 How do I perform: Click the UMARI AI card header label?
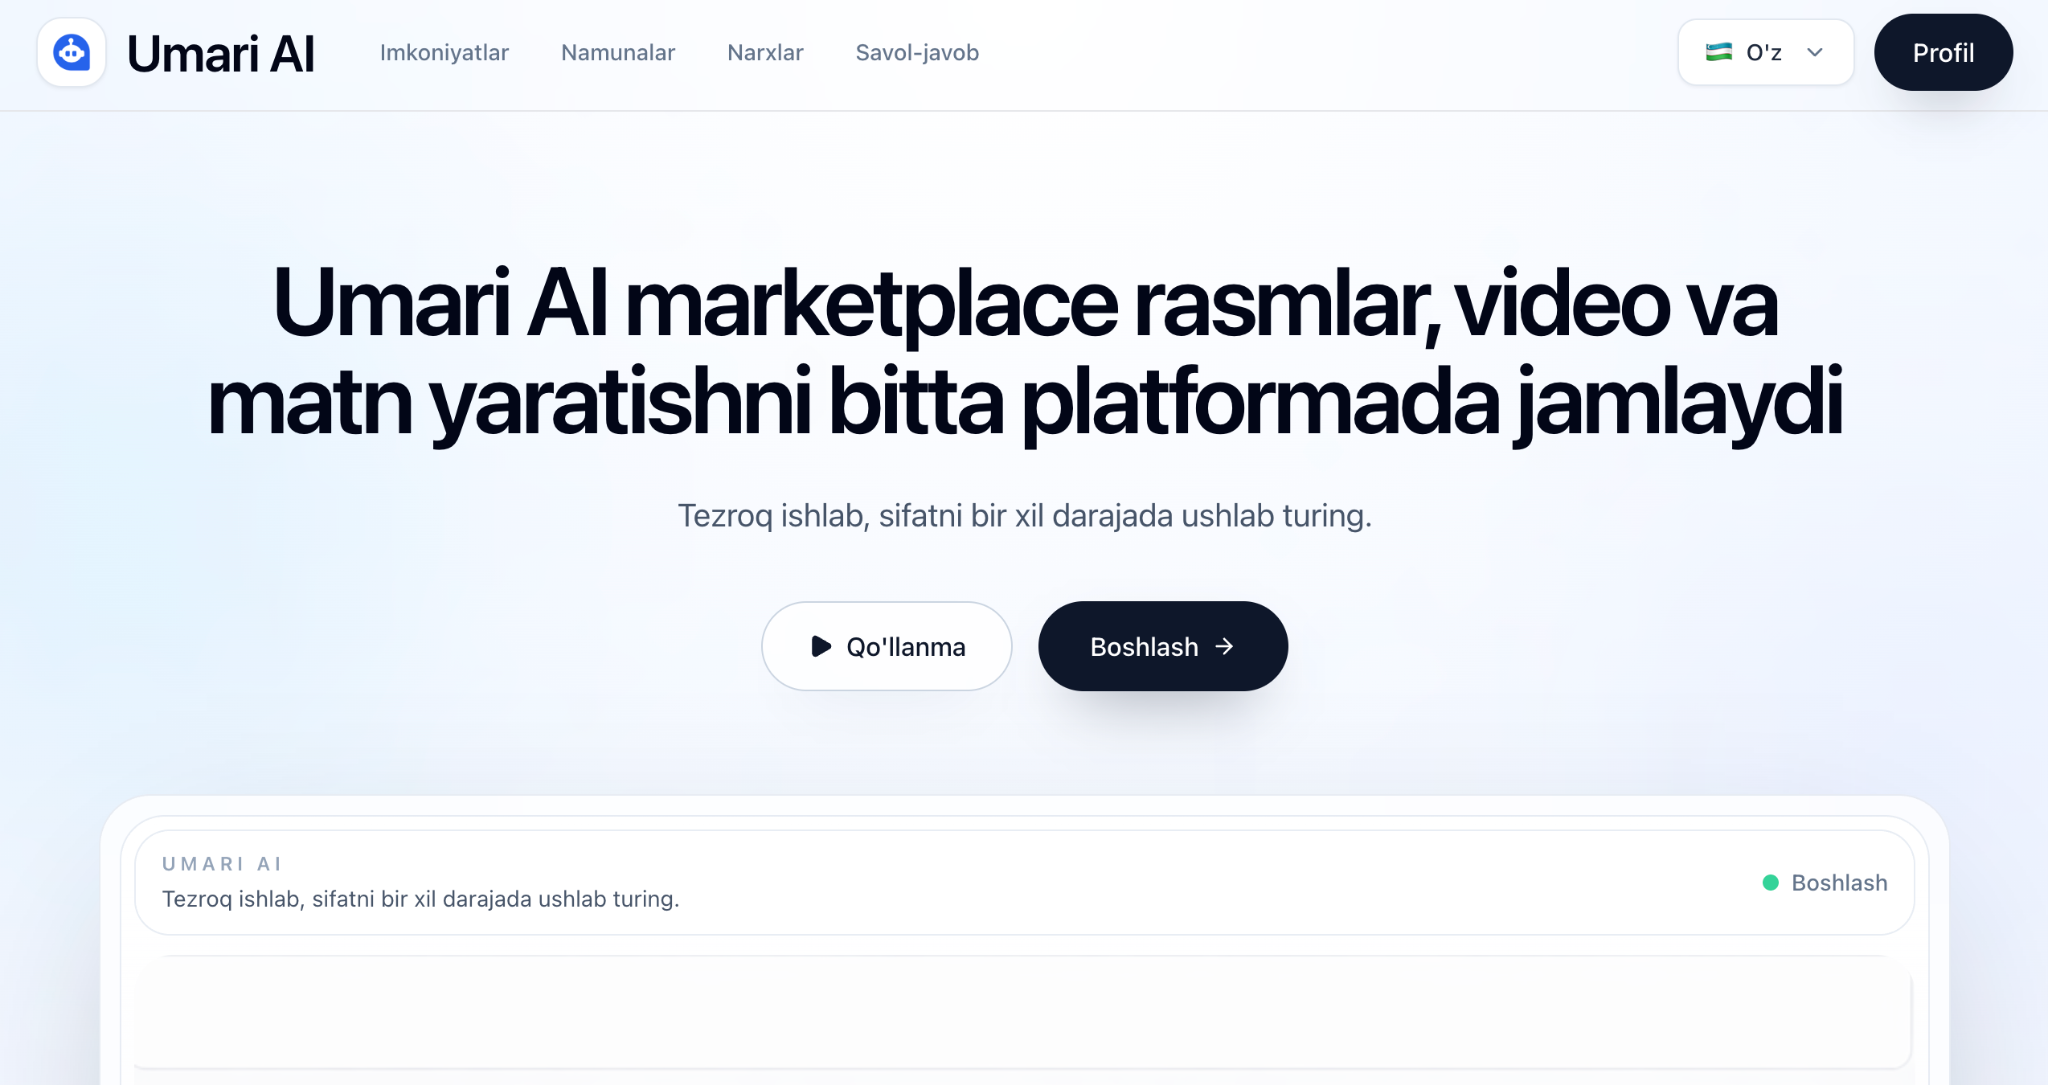coord(222,864)
